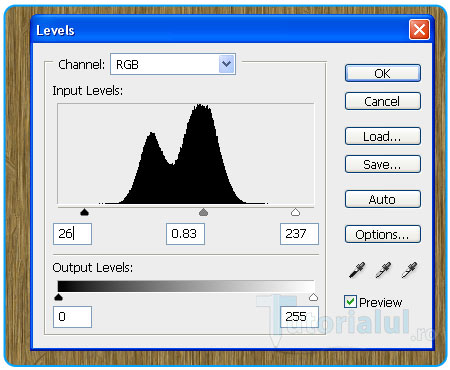This screenshot has width=450, height=370.
Task: Focus the gamma field showing 0.83
Action: pyautogui.click(x=185, y=234)
